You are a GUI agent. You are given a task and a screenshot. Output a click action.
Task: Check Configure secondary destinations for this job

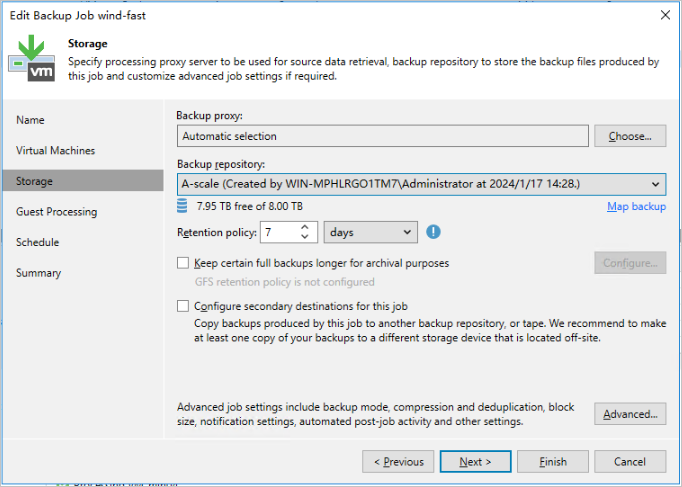pyautogui.click(x=183, y=306)
